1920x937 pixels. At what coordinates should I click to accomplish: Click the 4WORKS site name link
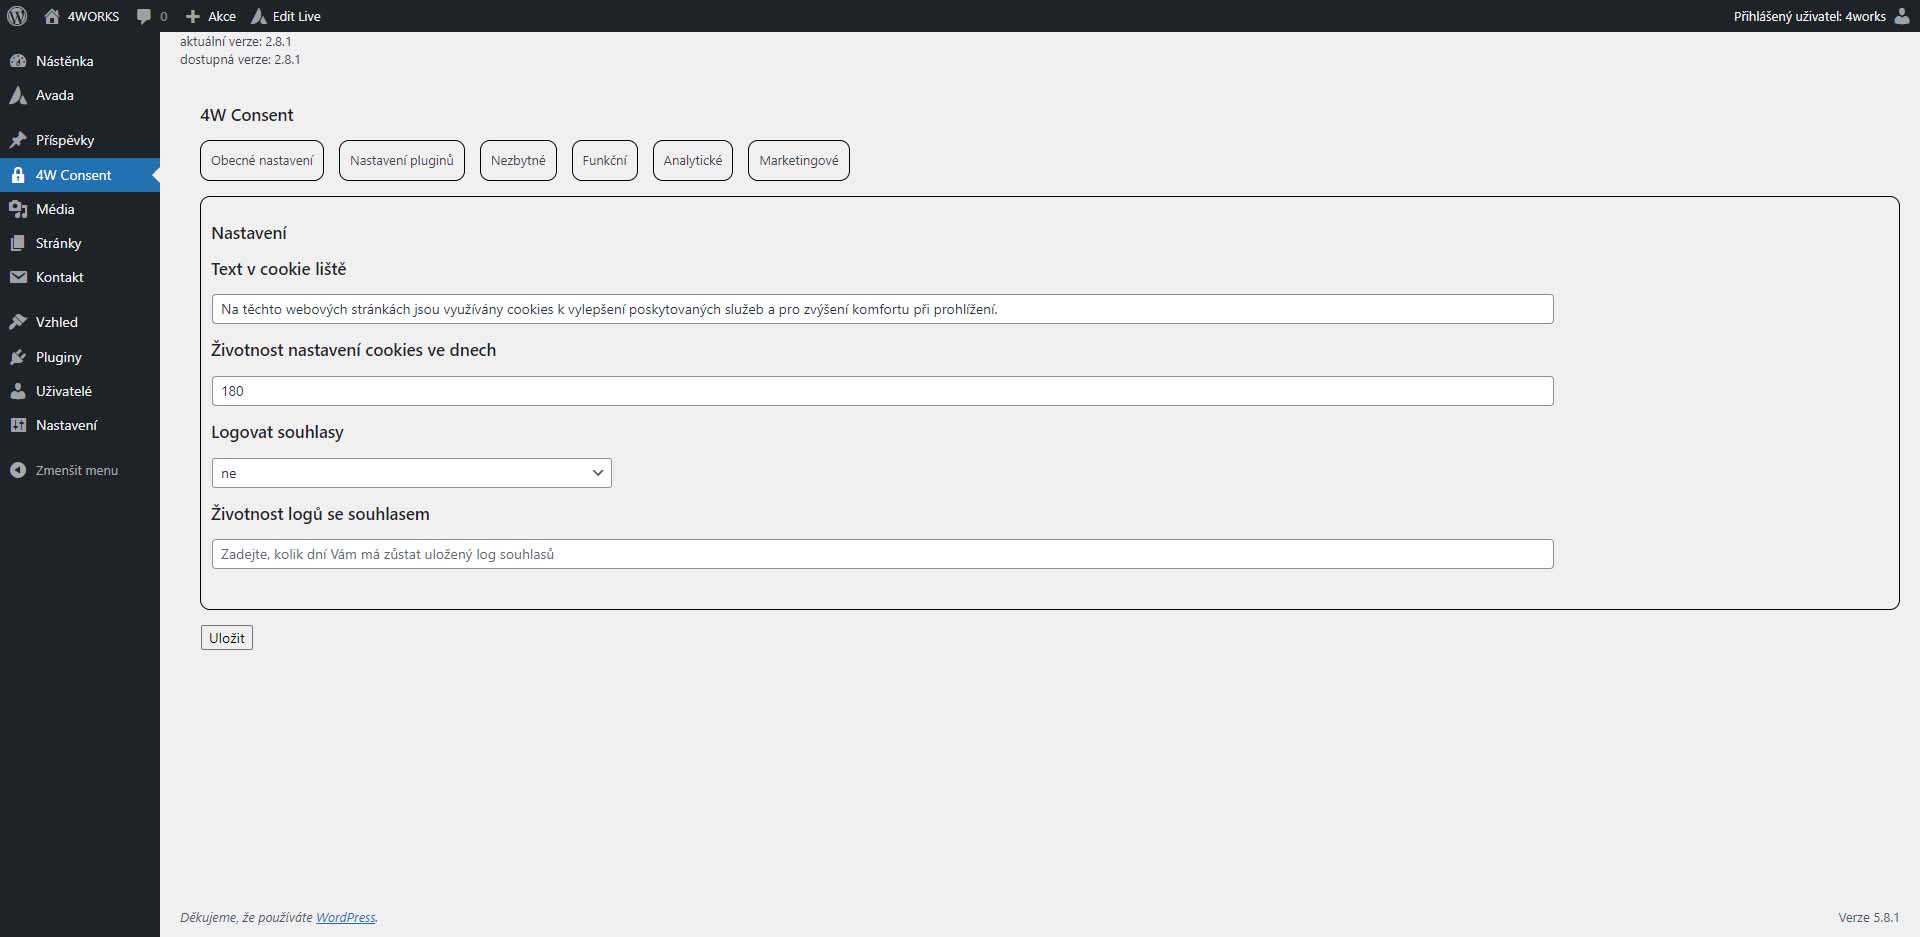pos(93,16)
